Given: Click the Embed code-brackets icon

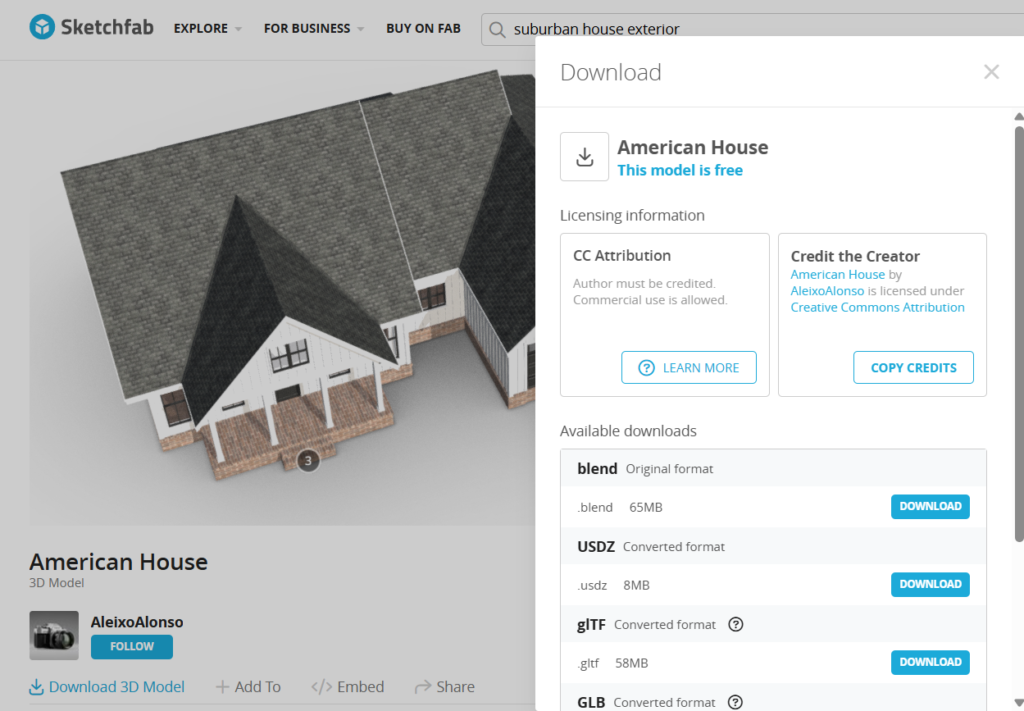Looking at the screenshot, I should pos(321,687).
